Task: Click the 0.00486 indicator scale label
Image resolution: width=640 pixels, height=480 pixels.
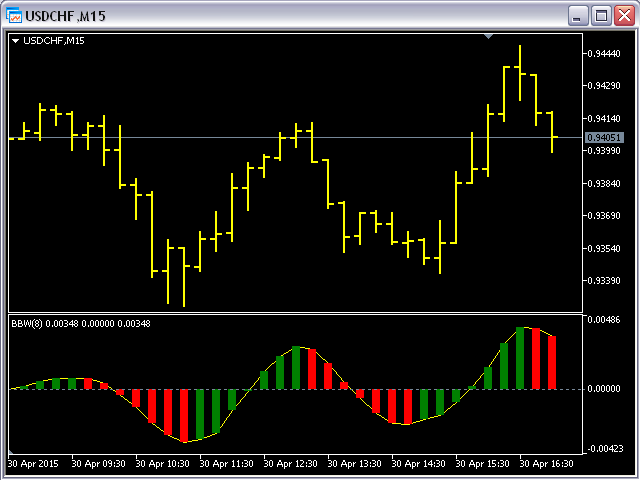Action: tap(604, 320)
